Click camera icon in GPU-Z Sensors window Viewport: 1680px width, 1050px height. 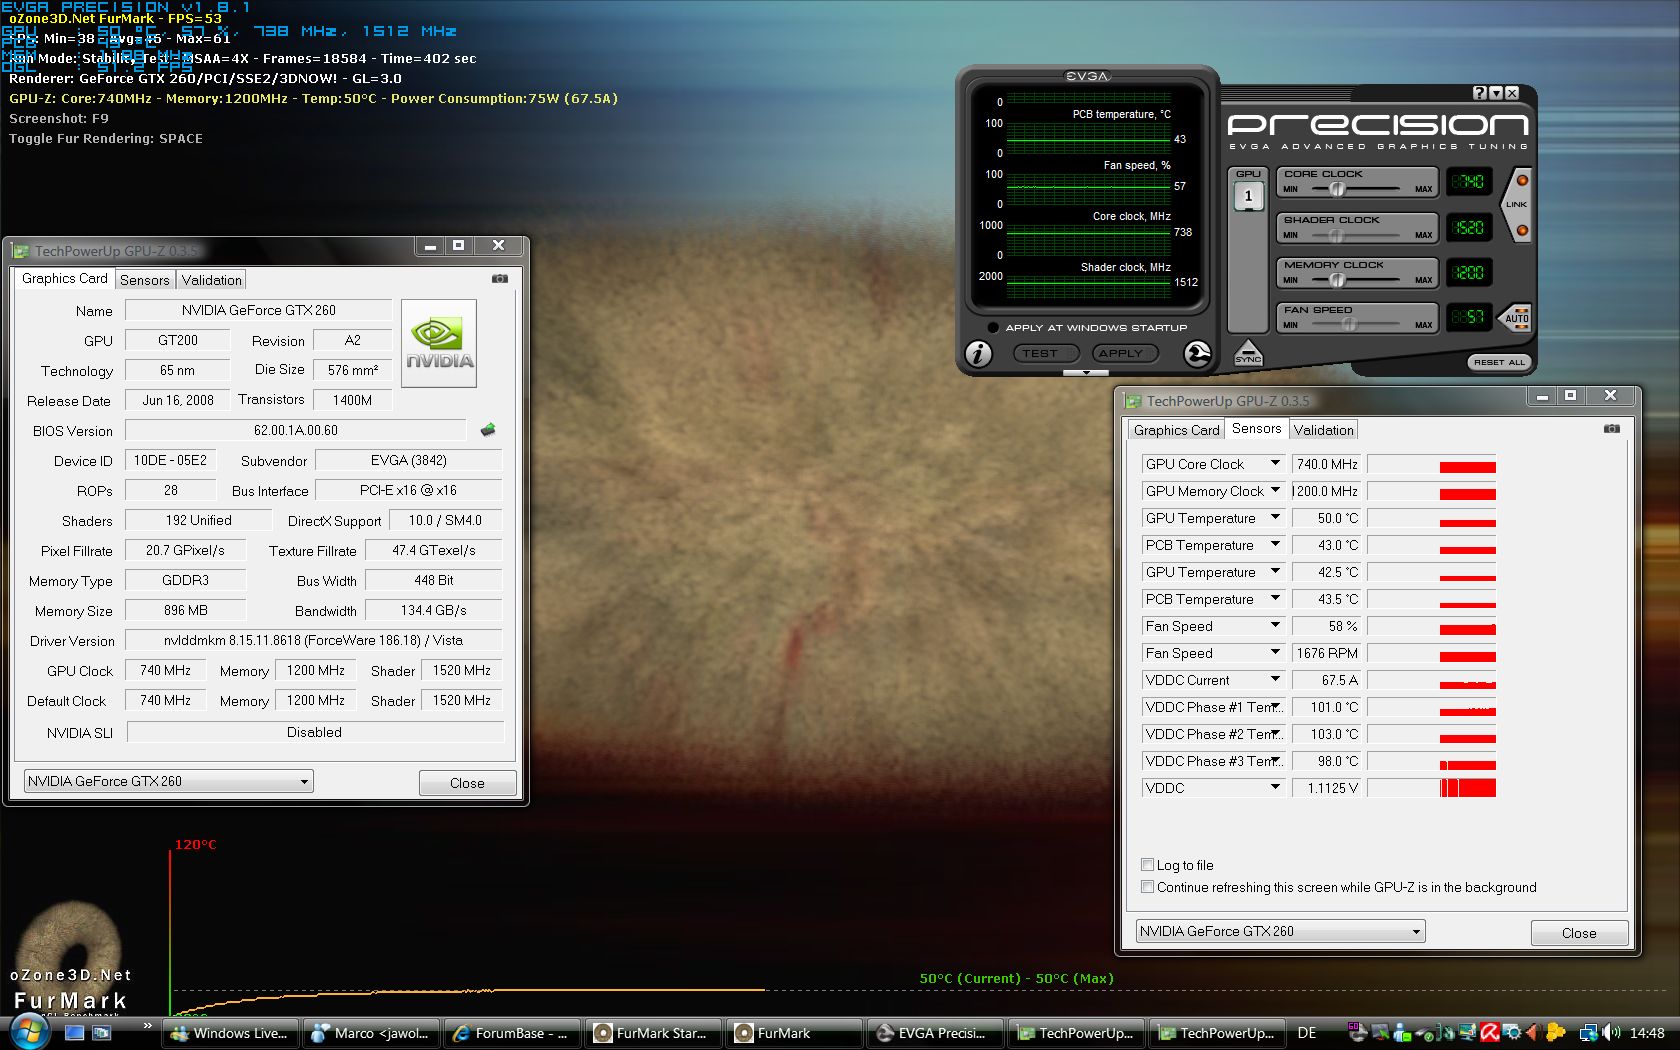tap(1612, 429)
